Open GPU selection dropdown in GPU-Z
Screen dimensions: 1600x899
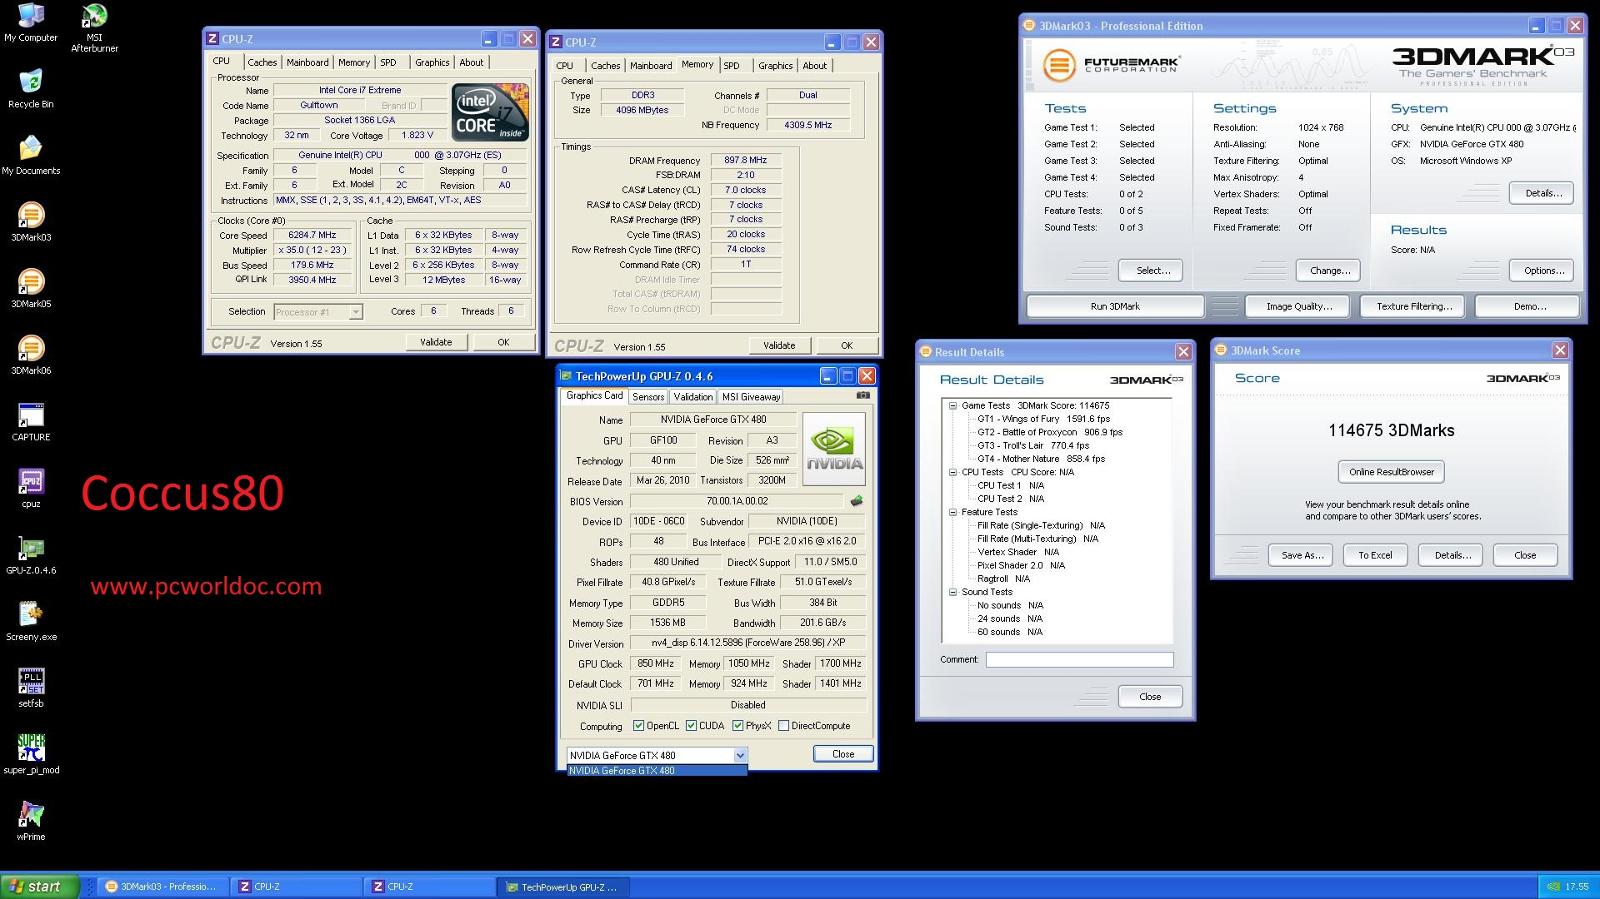[740, 755]
